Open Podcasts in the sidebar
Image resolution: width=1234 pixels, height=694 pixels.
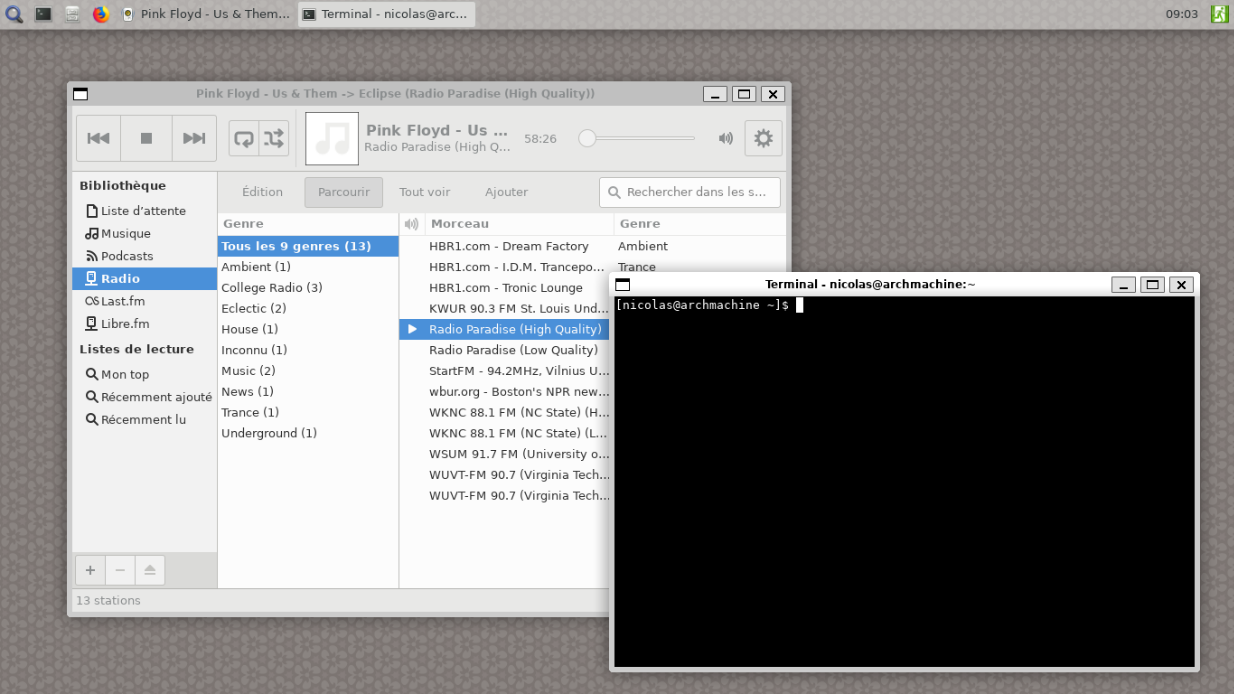144,256
